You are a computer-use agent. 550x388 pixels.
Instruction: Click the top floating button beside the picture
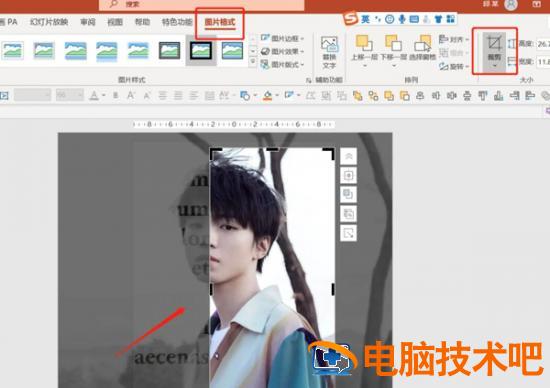coord(349,156)
